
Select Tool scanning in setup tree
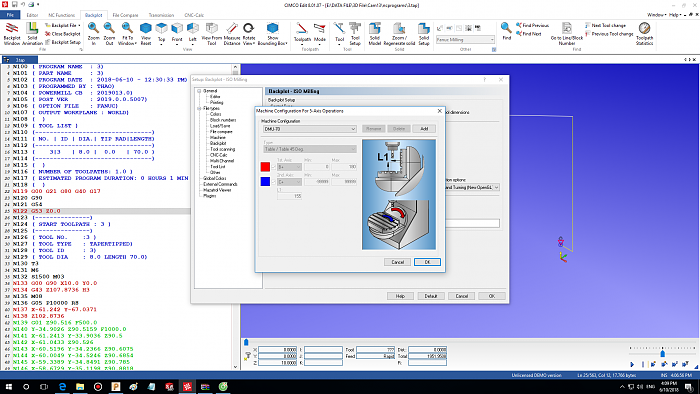pyautogui.click(x=222, y=149)
